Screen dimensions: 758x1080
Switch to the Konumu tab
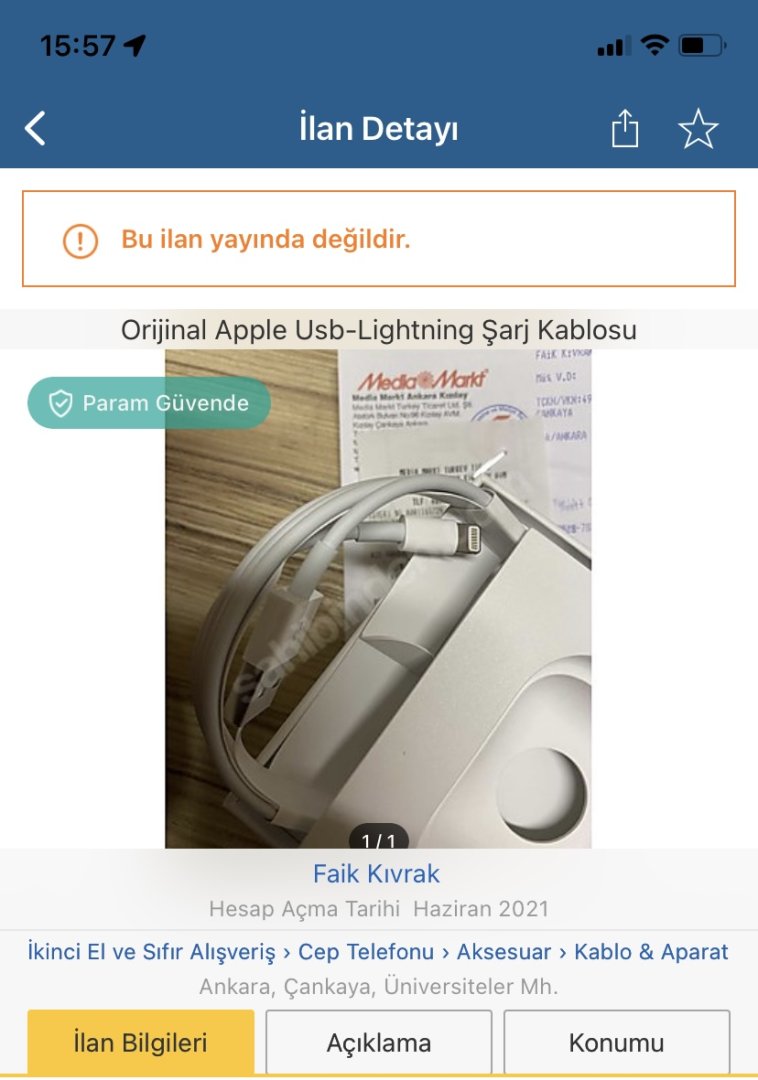tap(616, 1042)
